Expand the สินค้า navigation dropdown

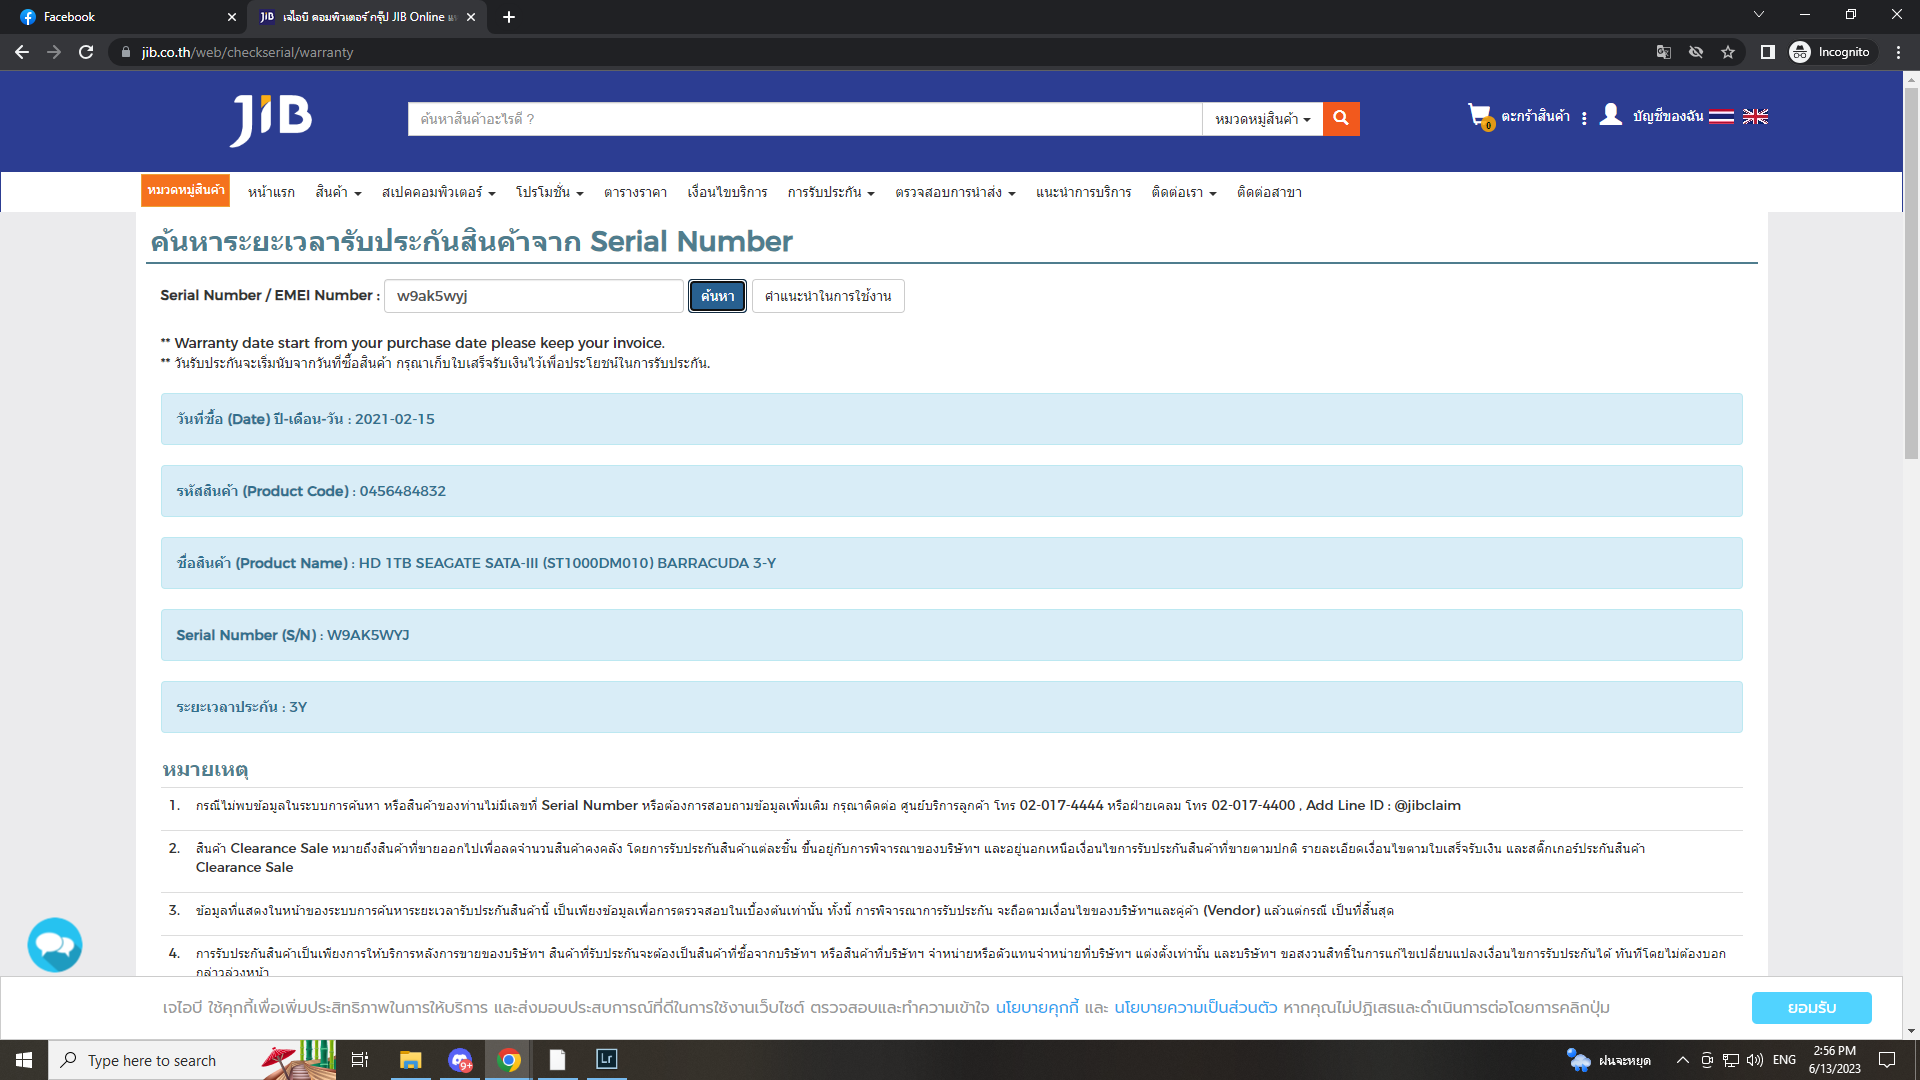tap(338, 192)
